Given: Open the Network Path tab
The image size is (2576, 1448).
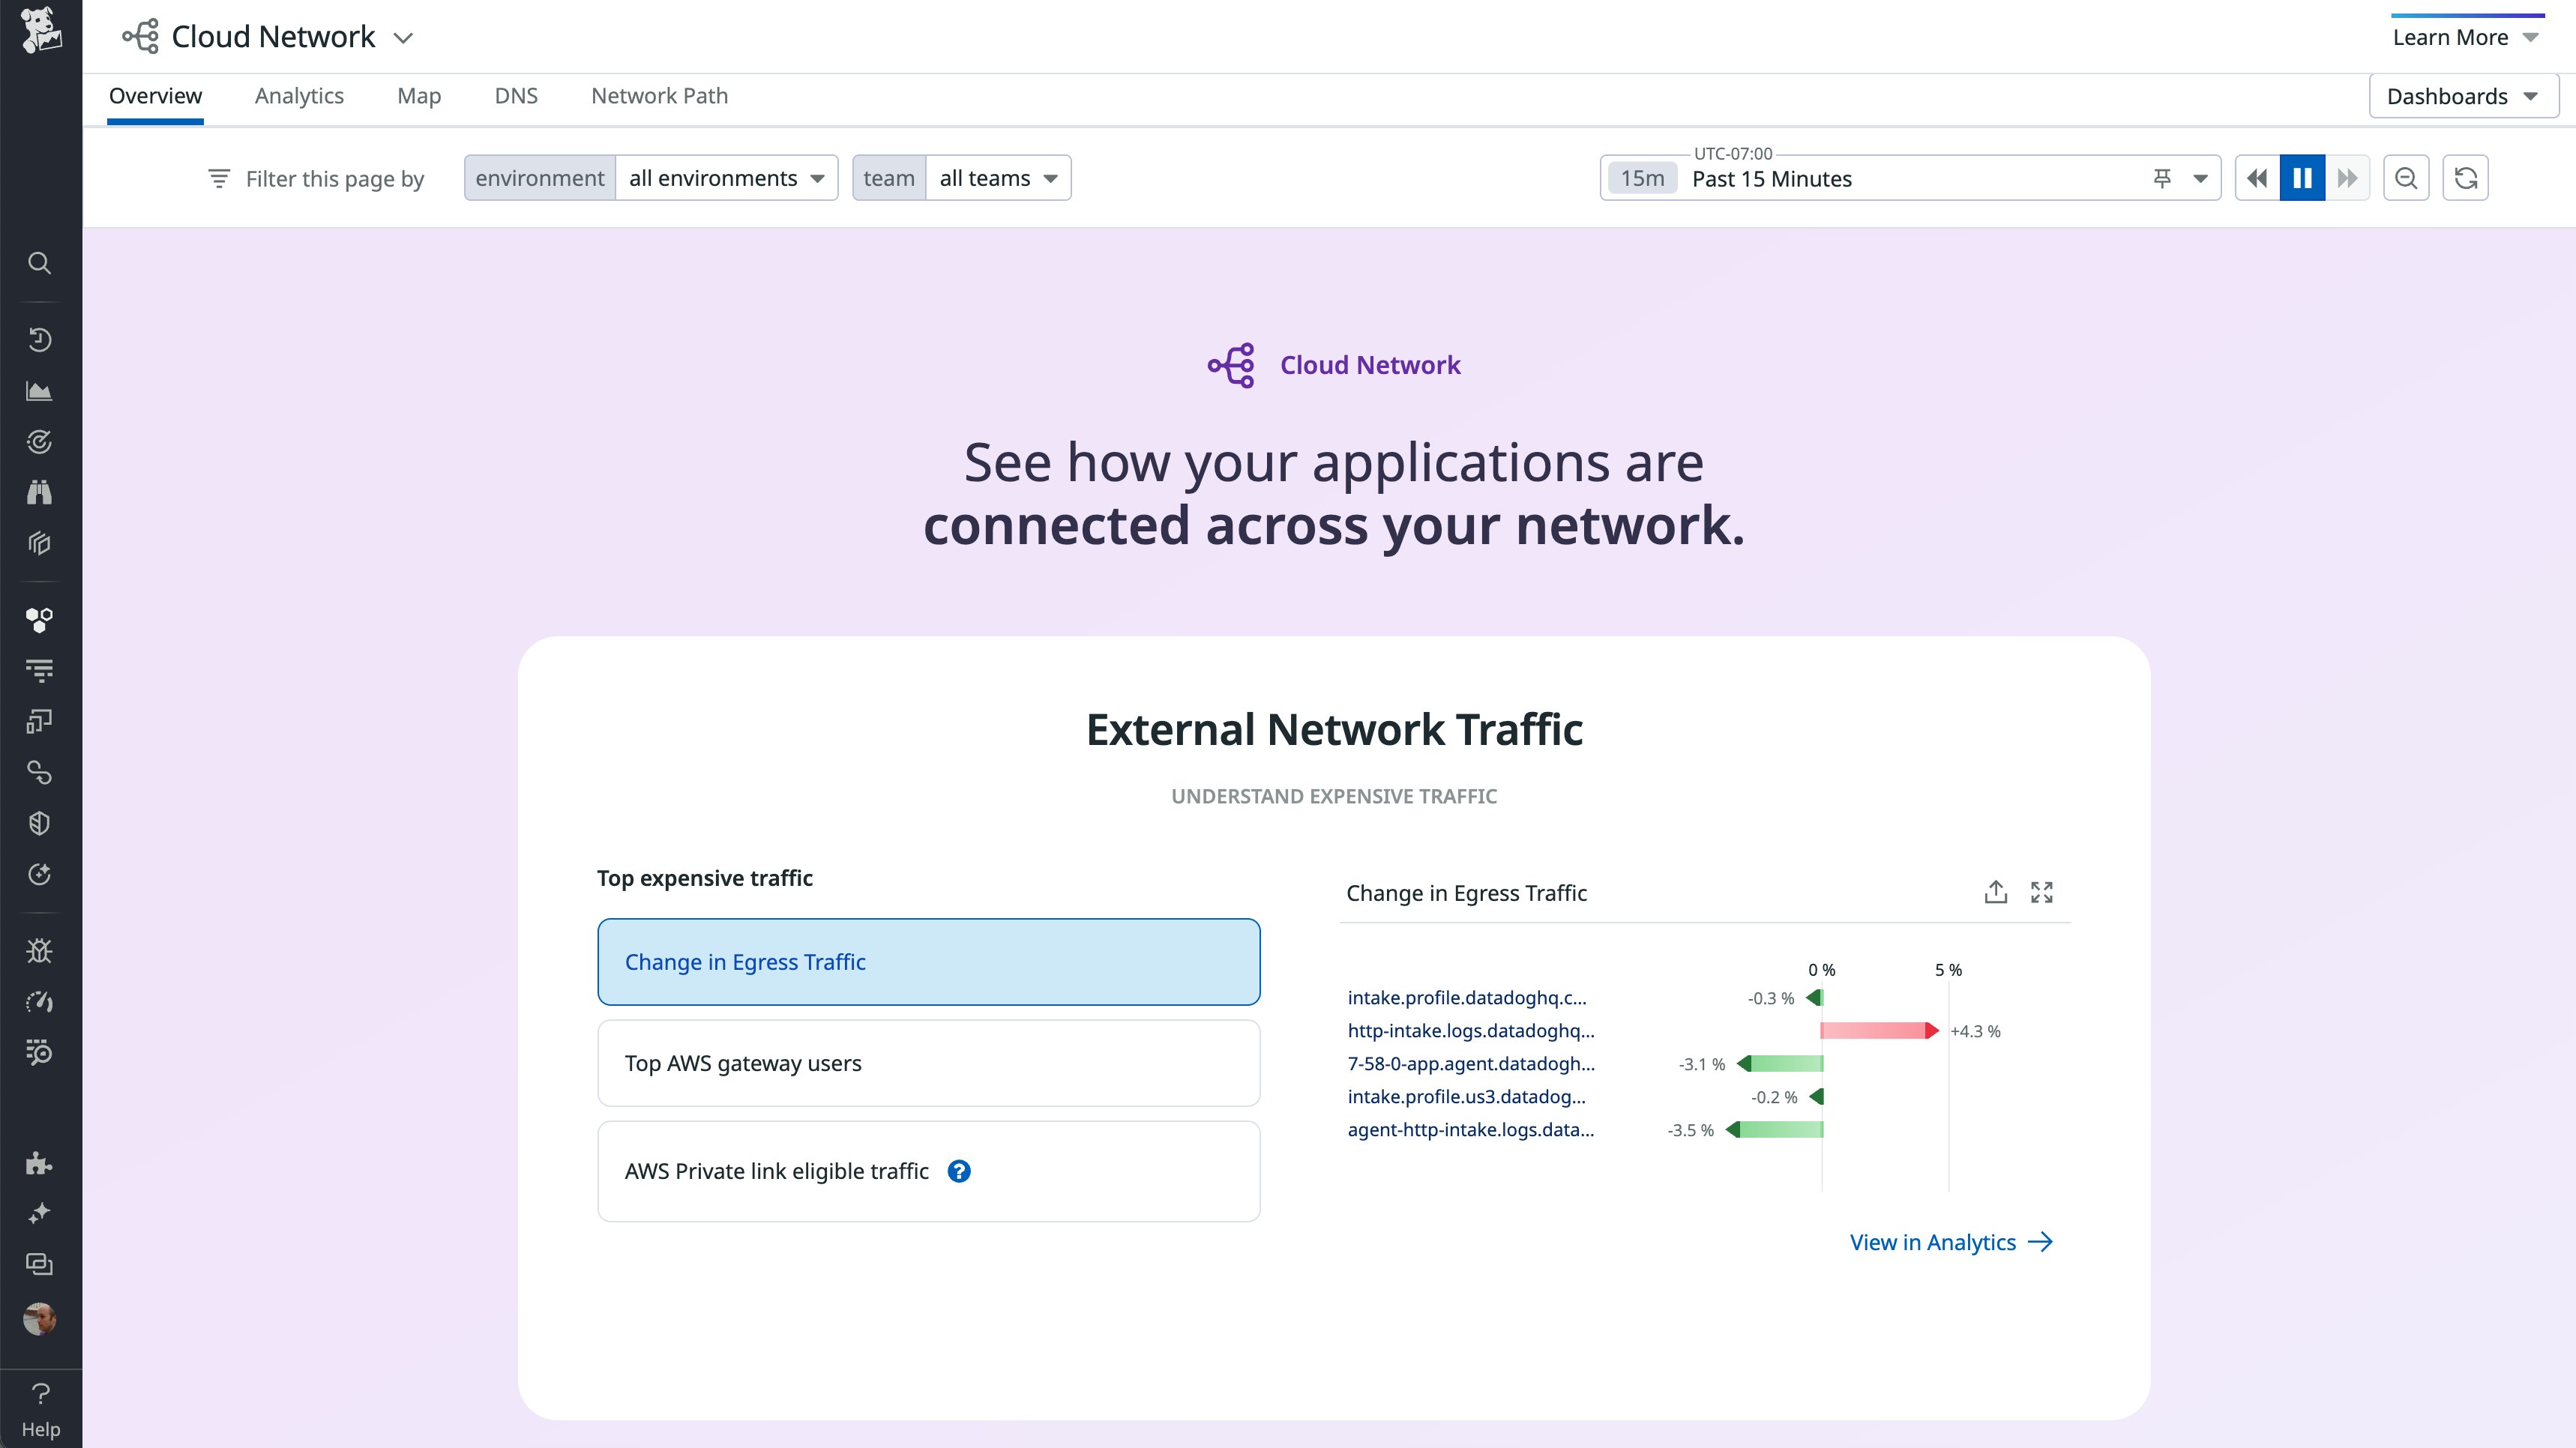Looking at the screenshot, I should (659, 96).
